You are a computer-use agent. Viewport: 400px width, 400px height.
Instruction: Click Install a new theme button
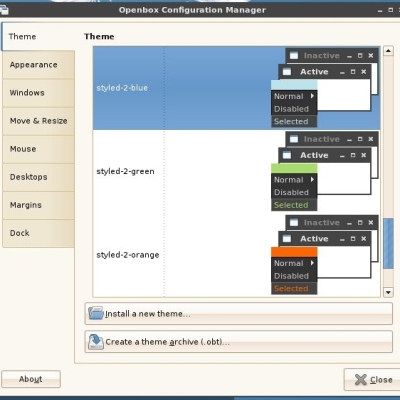point(239,314)
